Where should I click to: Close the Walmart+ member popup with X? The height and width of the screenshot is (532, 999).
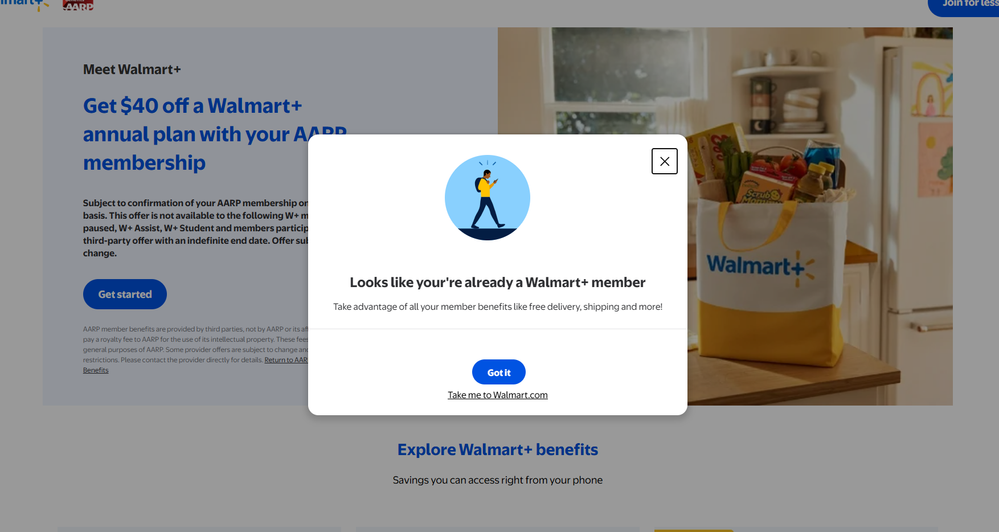pos(664,161)
